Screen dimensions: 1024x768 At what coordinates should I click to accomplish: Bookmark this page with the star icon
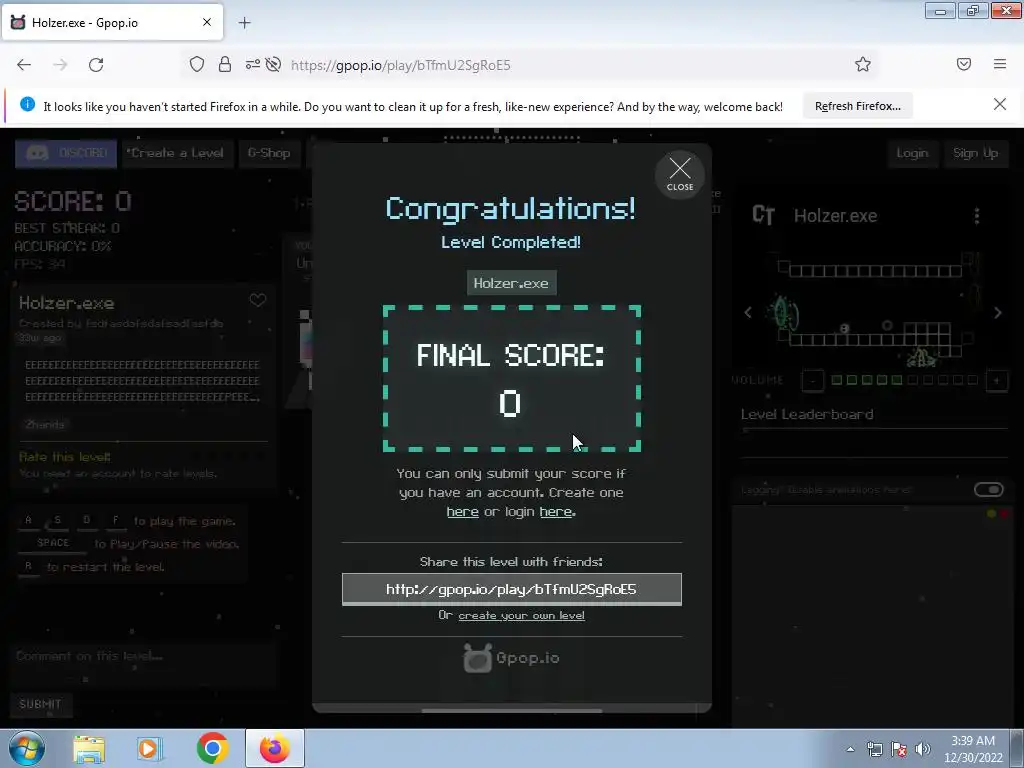(863, 64)
